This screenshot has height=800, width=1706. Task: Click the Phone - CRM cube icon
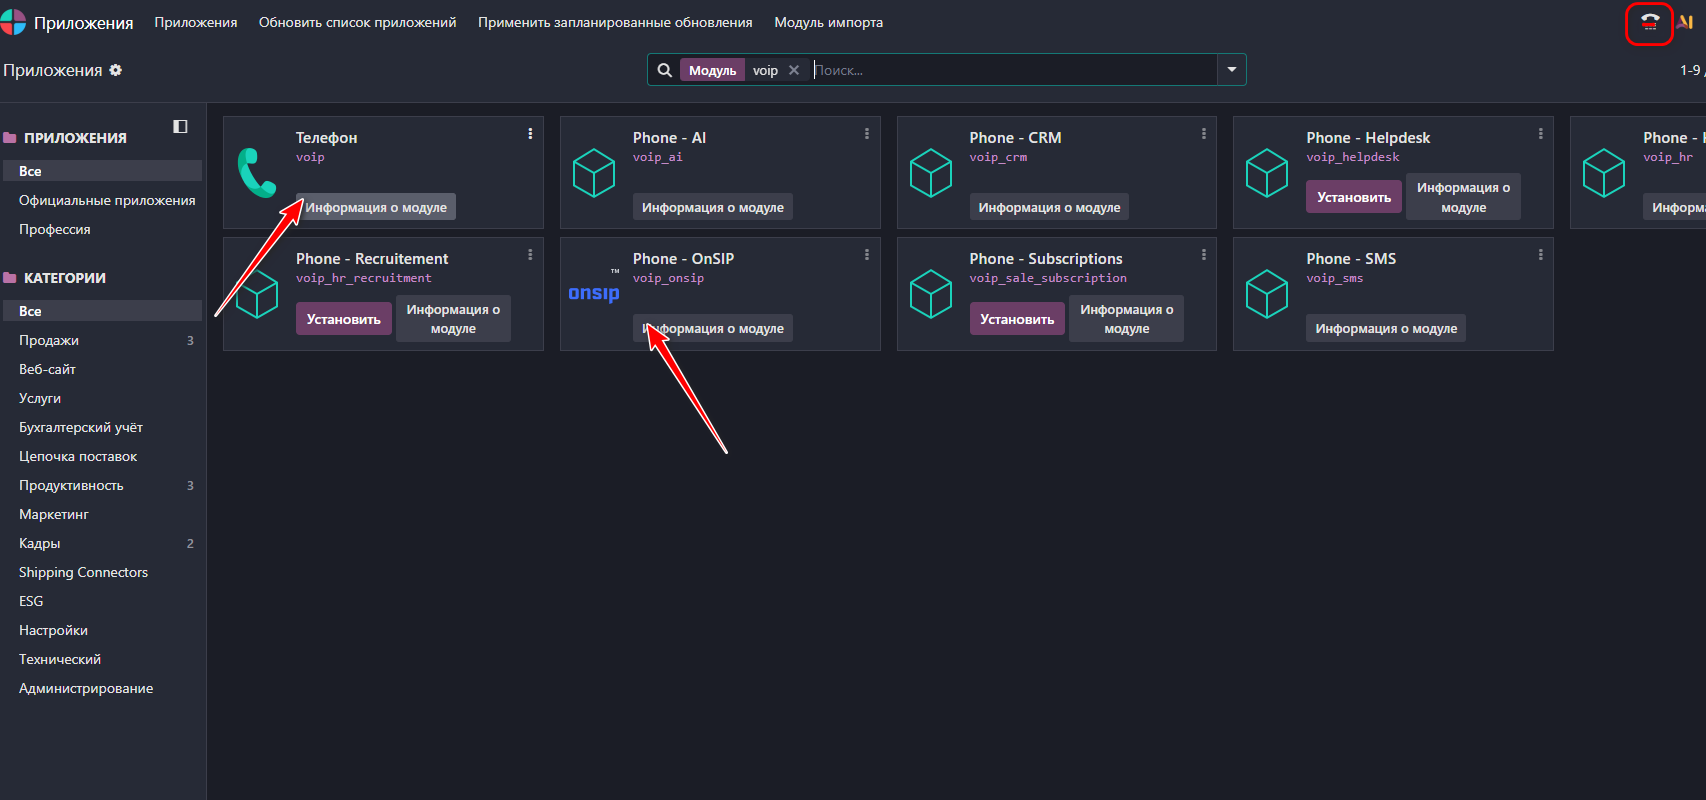point(930,173)
